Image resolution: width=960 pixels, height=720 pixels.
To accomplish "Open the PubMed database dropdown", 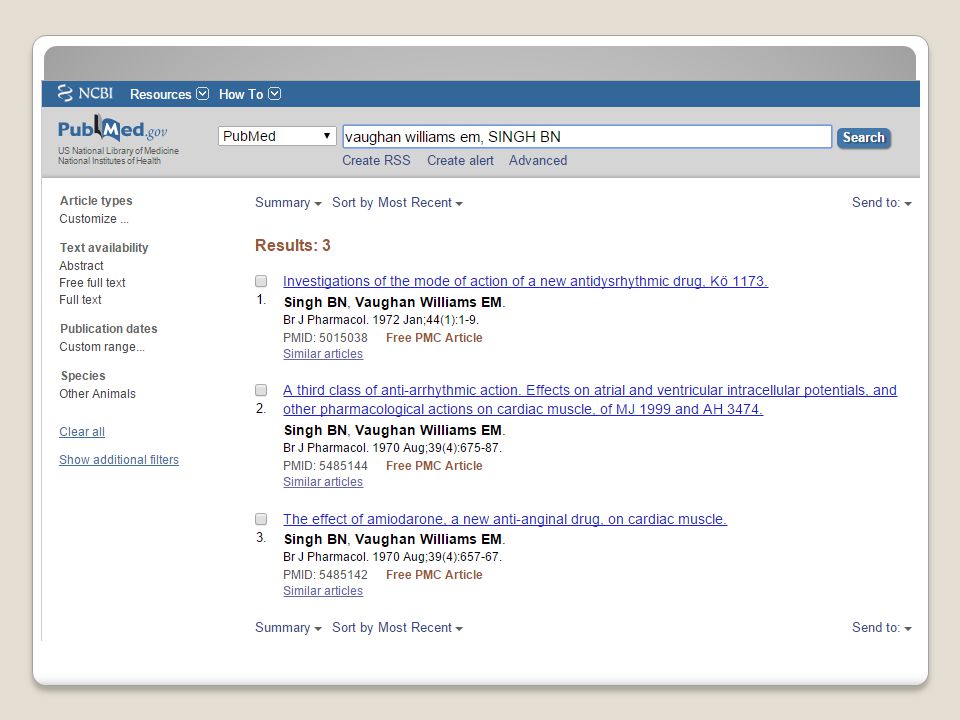I will point(277,136).
